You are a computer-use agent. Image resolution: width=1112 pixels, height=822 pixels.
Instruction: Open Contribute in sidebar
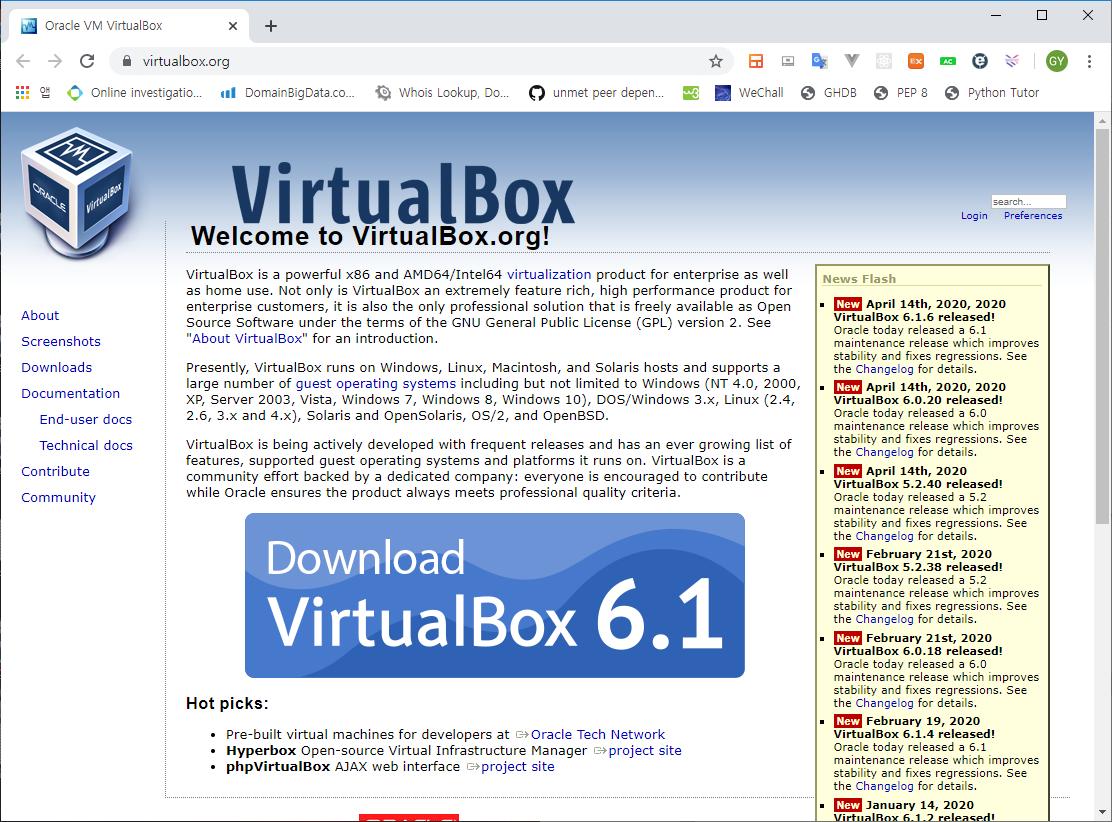point(55,472)
